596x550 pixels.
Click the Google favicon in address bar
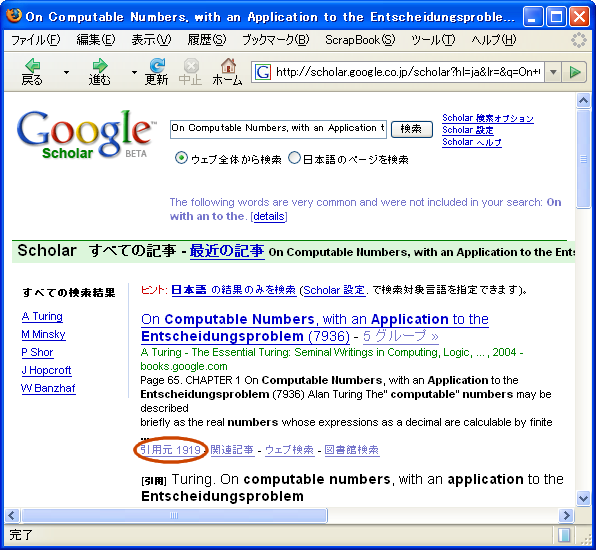(x=263, y=71)
